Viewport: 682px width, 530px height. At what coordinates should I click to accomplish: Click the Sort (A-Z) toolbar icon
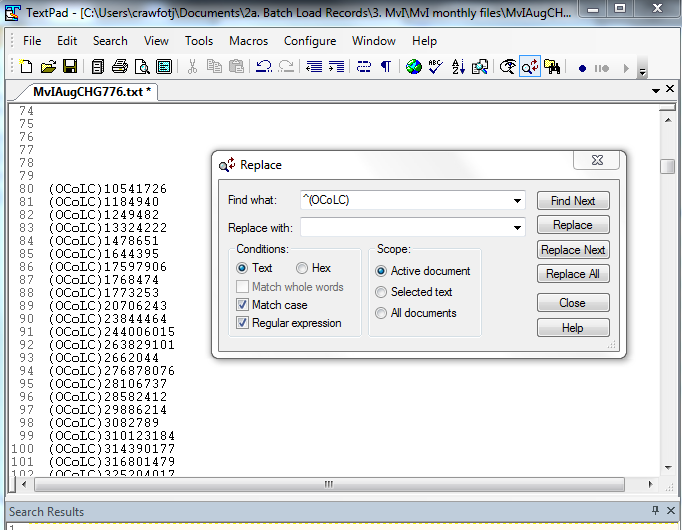point(458,67)
